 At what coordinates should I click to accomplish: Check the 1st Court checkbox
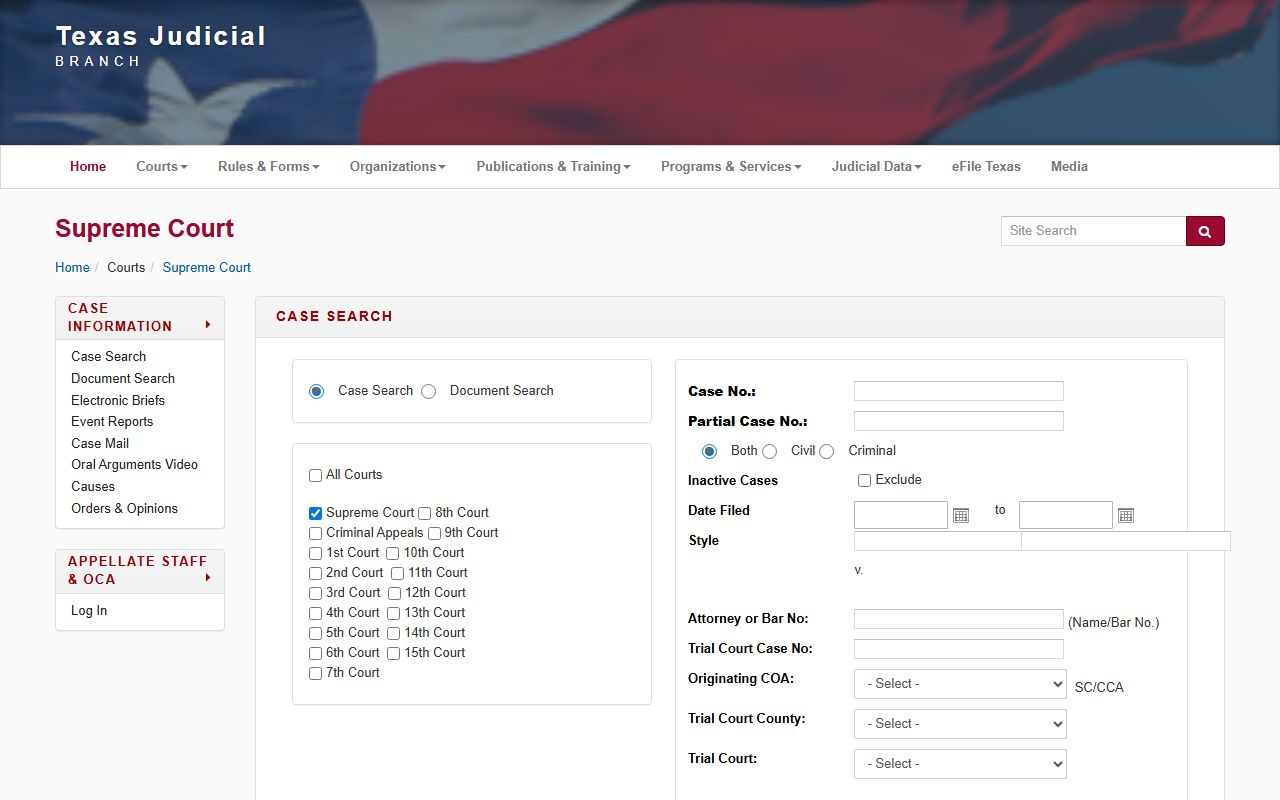point(316,553)
